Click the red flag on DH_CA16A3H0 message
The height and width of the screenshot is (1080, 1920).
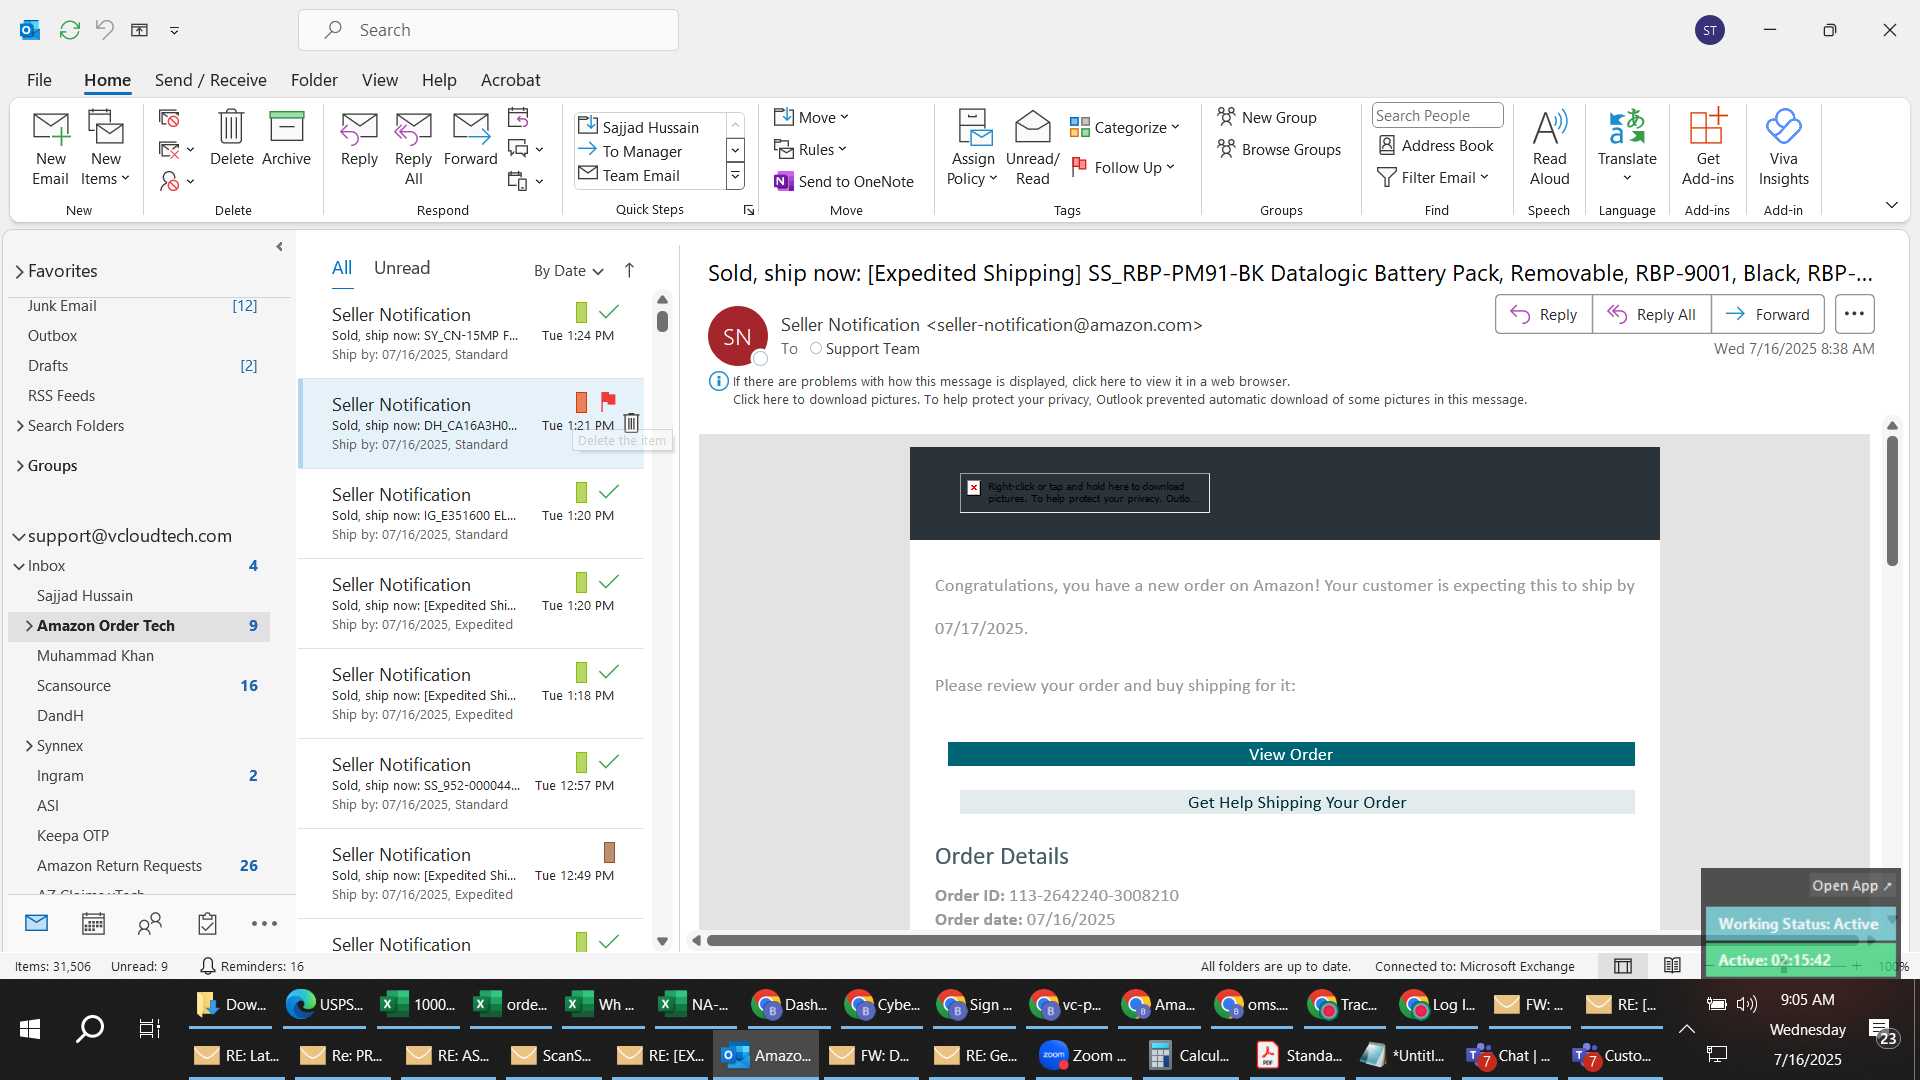point(608,401)
